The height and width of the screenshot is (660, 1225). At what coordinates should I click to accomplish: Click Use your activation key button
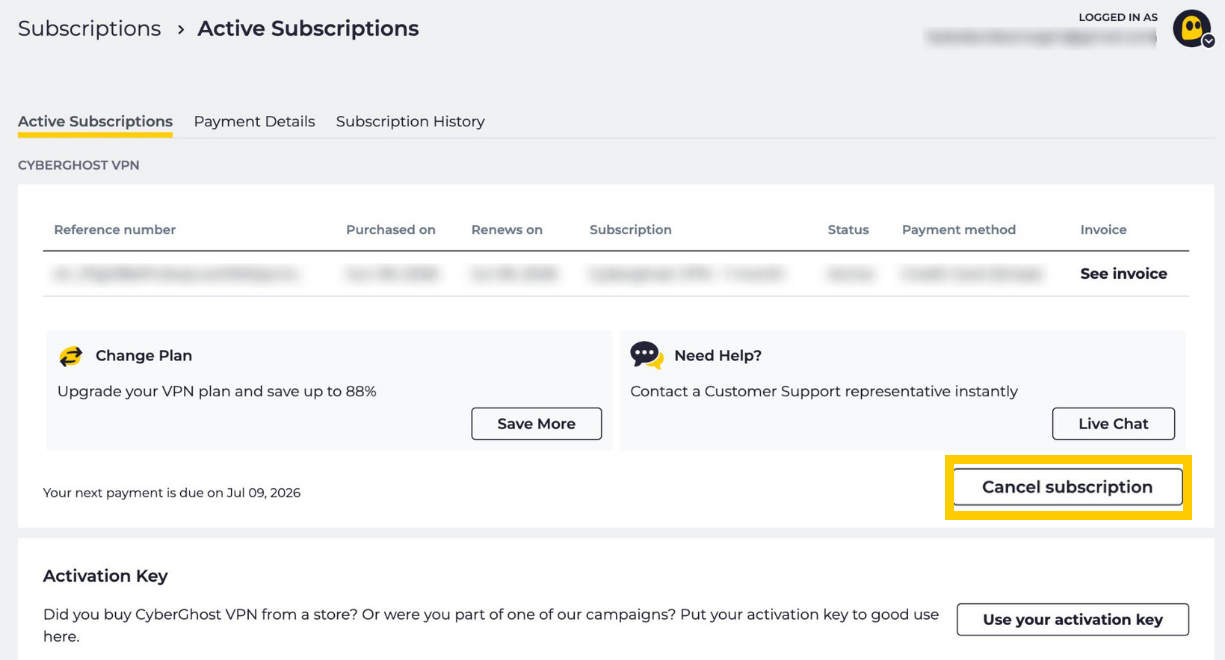coord(1072,619)
